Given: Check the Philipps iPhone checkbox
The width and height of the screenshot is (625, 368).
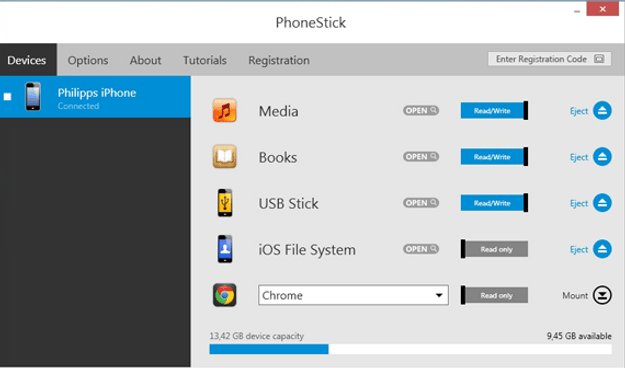Looking at the screenshot, I should pyautogui.click(x=8, y=96).
